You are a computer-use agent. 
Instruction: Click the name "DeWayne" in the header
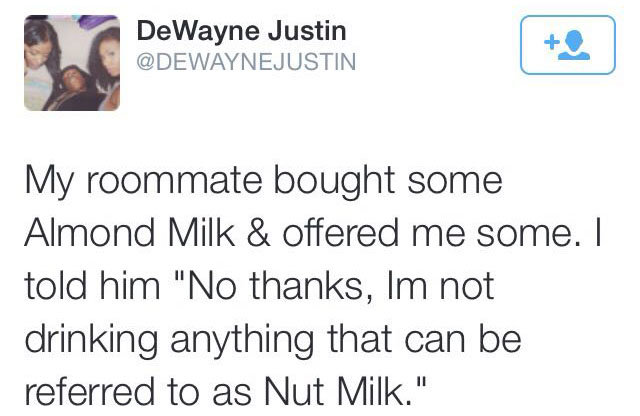coord(186,32)
